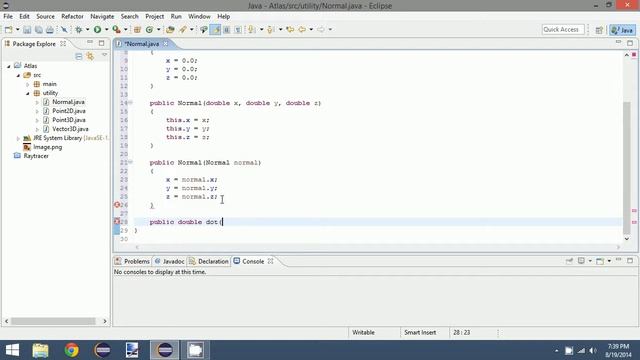Screen dimensions: 640x360
Task: Select Normal.java in Package Explorer
Action: coord(68,102)
